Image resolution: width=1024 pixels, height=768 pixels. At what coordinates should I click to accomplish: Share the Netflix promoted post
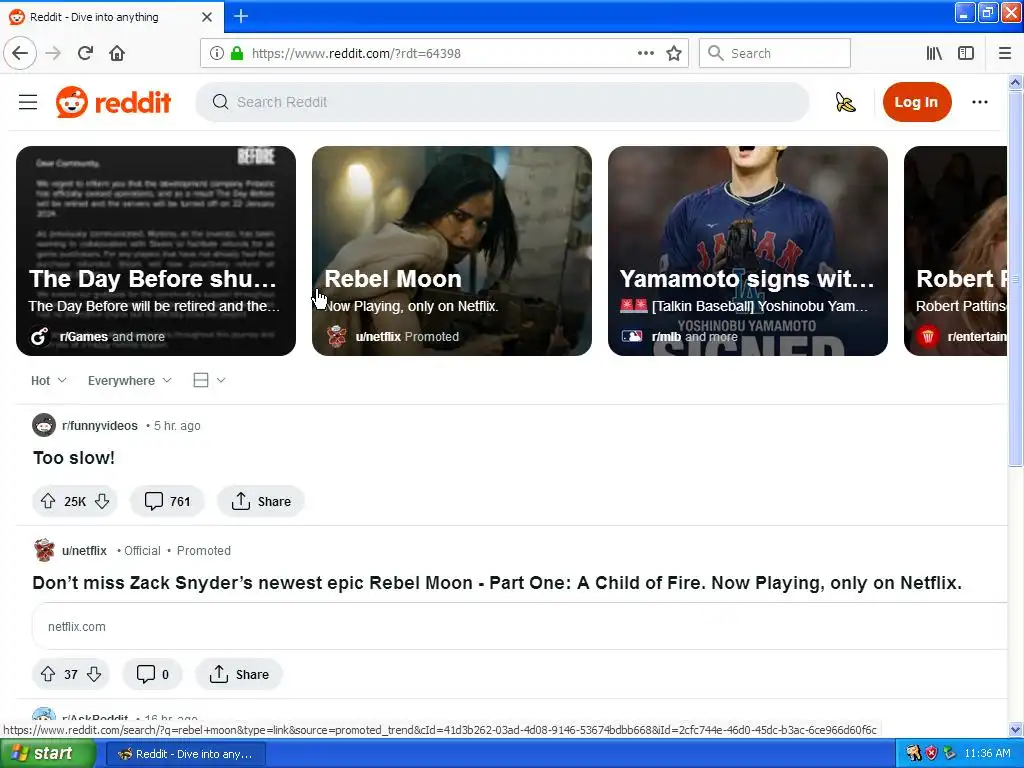(x=238, y=674)
